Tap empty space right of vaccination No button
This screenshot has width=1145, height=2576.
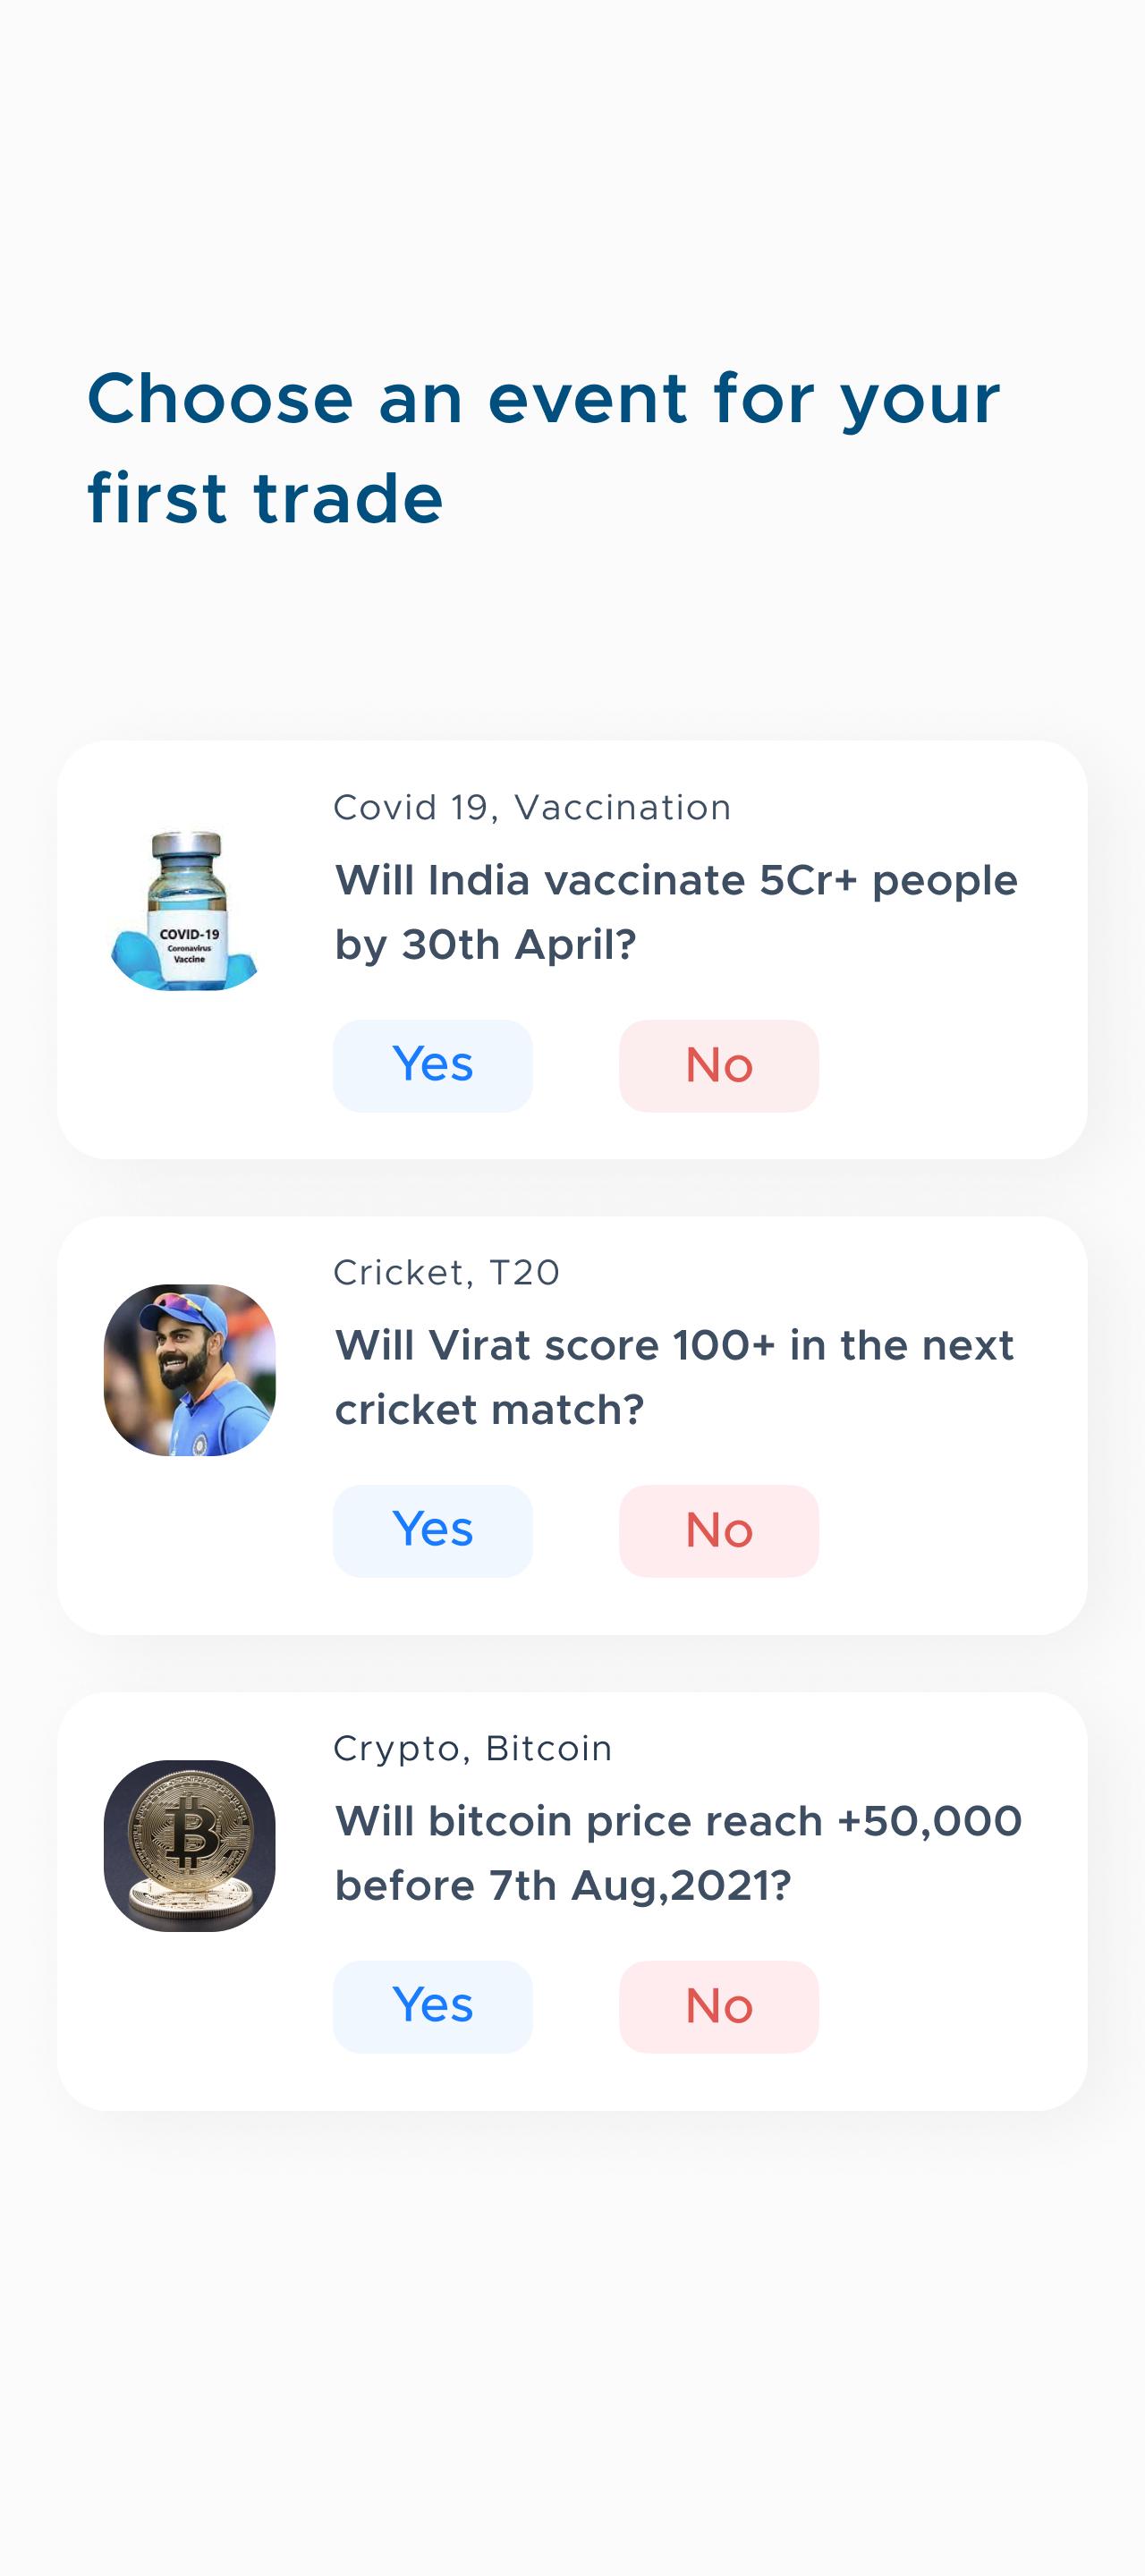click(950, 1065)
